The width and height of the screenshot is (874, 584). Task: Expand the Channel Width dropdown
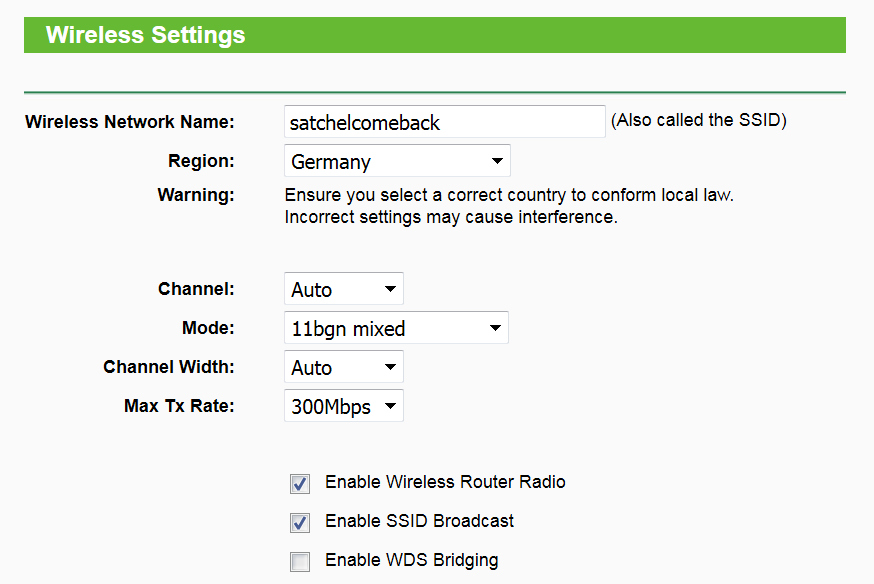click(x=343, y=367)
